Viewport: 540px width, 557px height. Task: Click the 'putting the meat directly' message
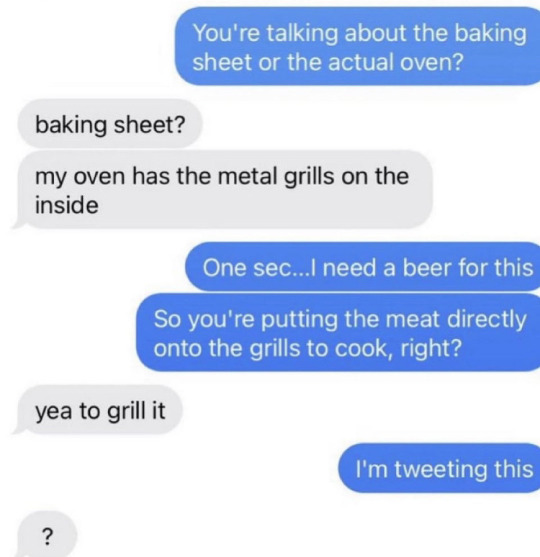(338, 332)
